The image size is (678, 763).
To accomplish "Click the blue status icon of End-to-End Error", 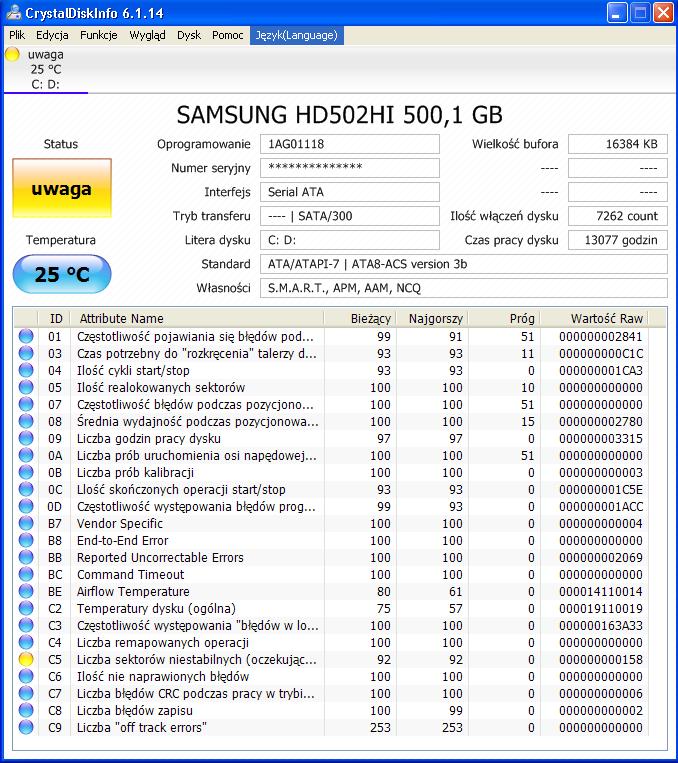I will click(26, 540).
